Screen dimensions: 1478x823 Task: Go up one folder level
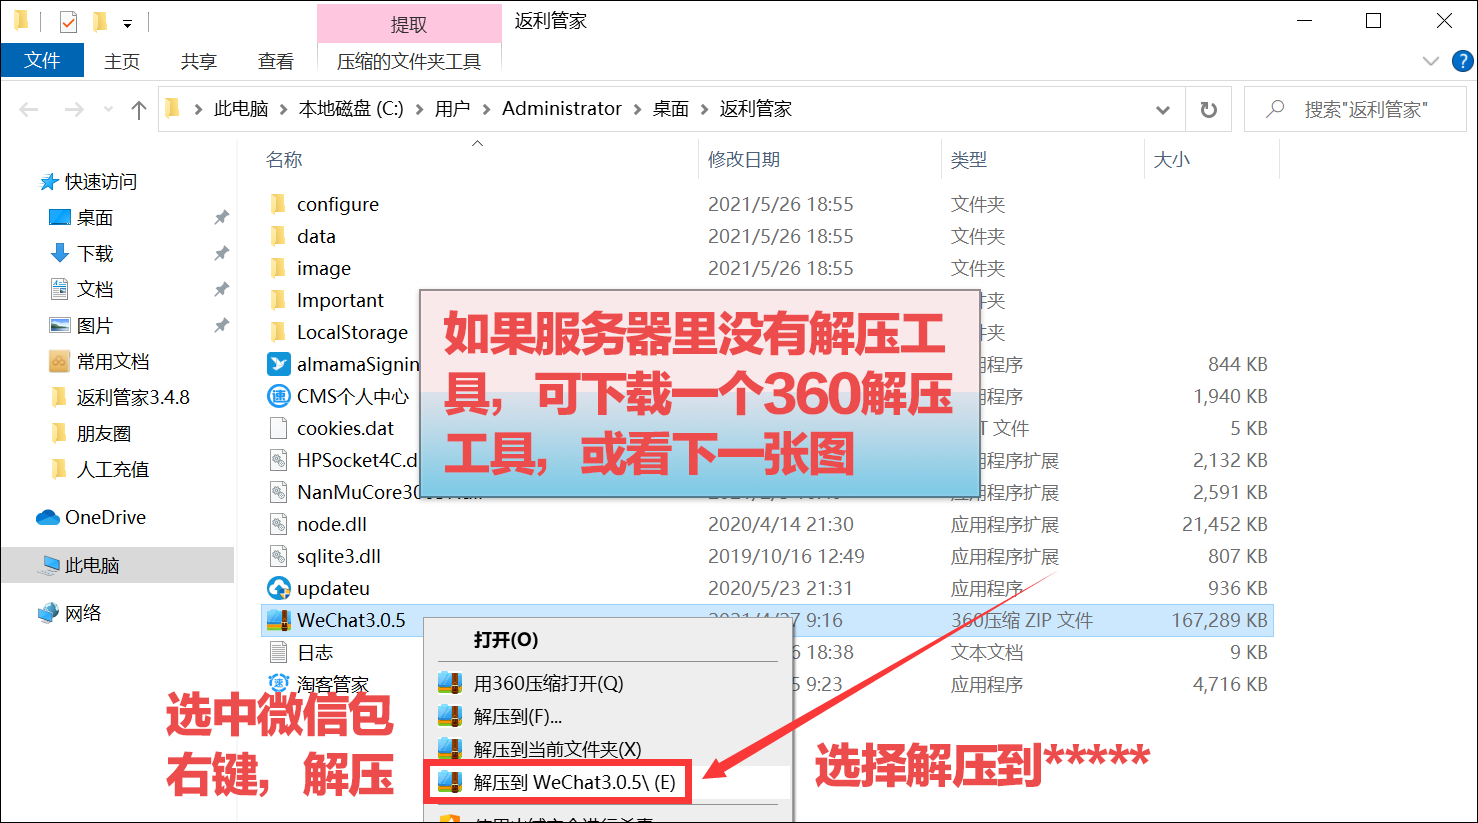click(139, 109)
